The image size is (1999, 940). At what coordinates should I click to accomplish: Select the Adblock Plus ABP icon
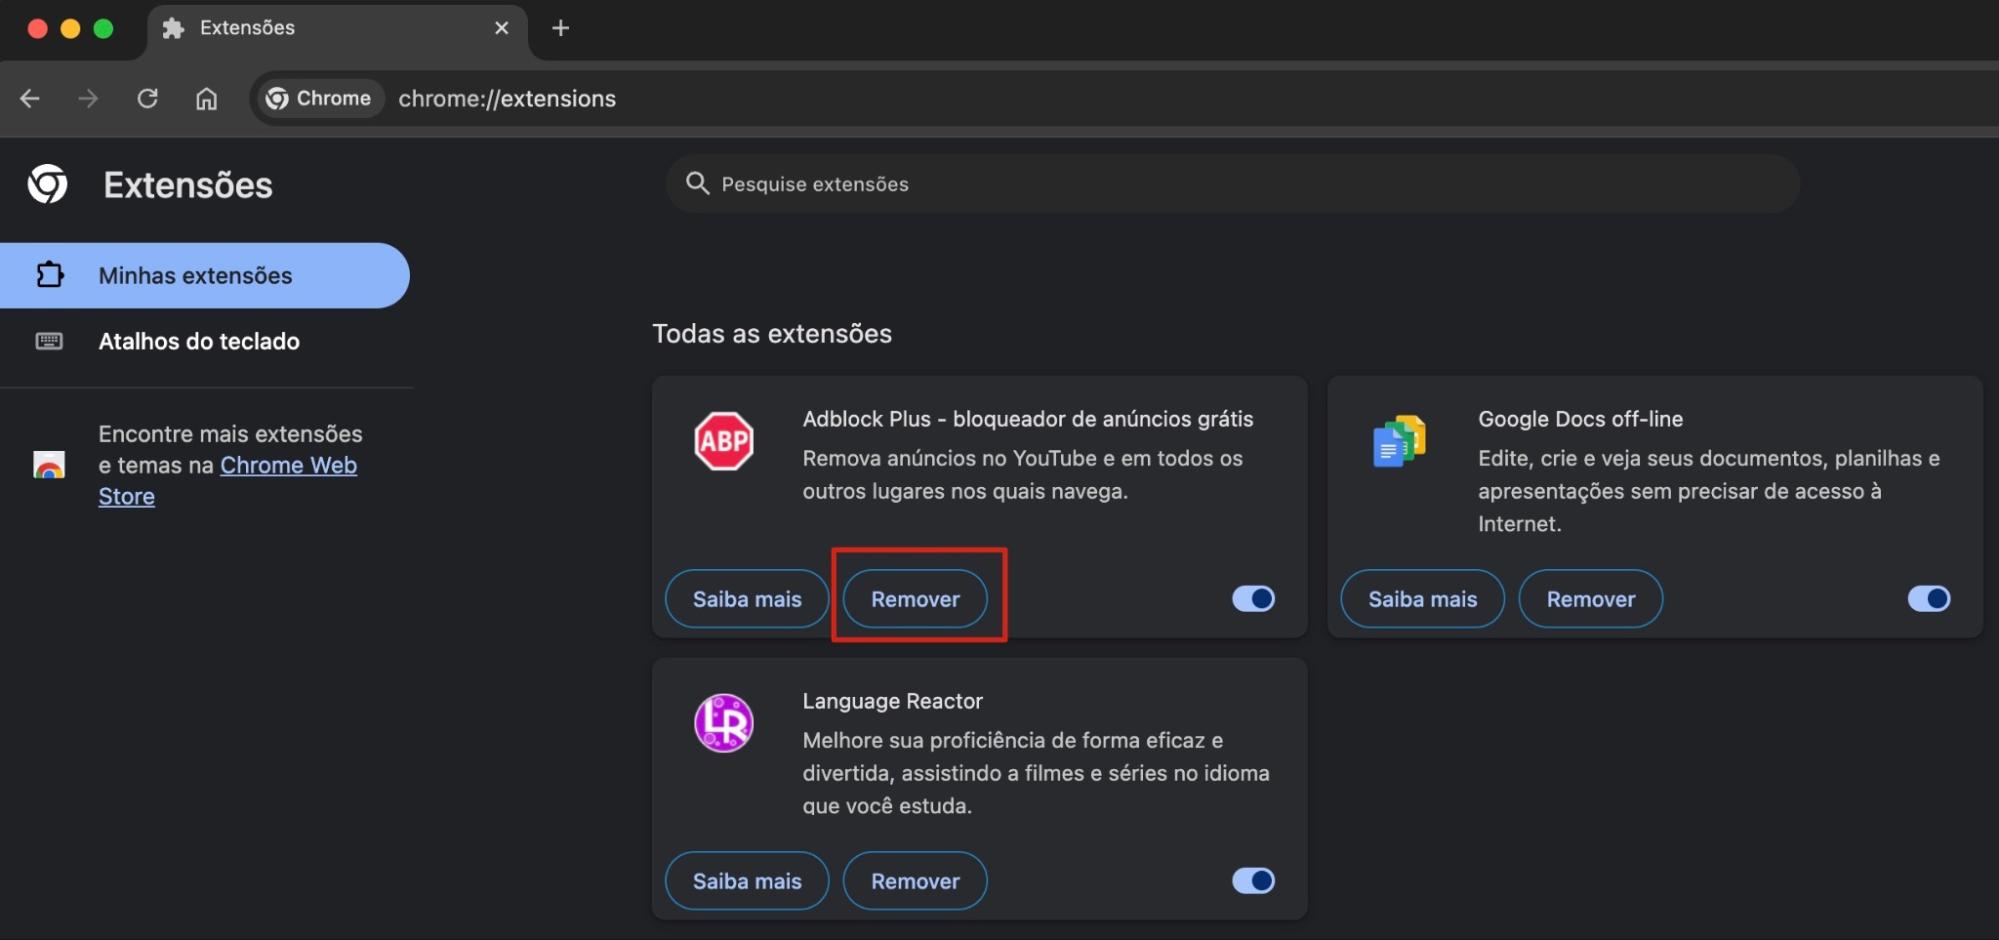pyautogui.click(x=723, y=441)
